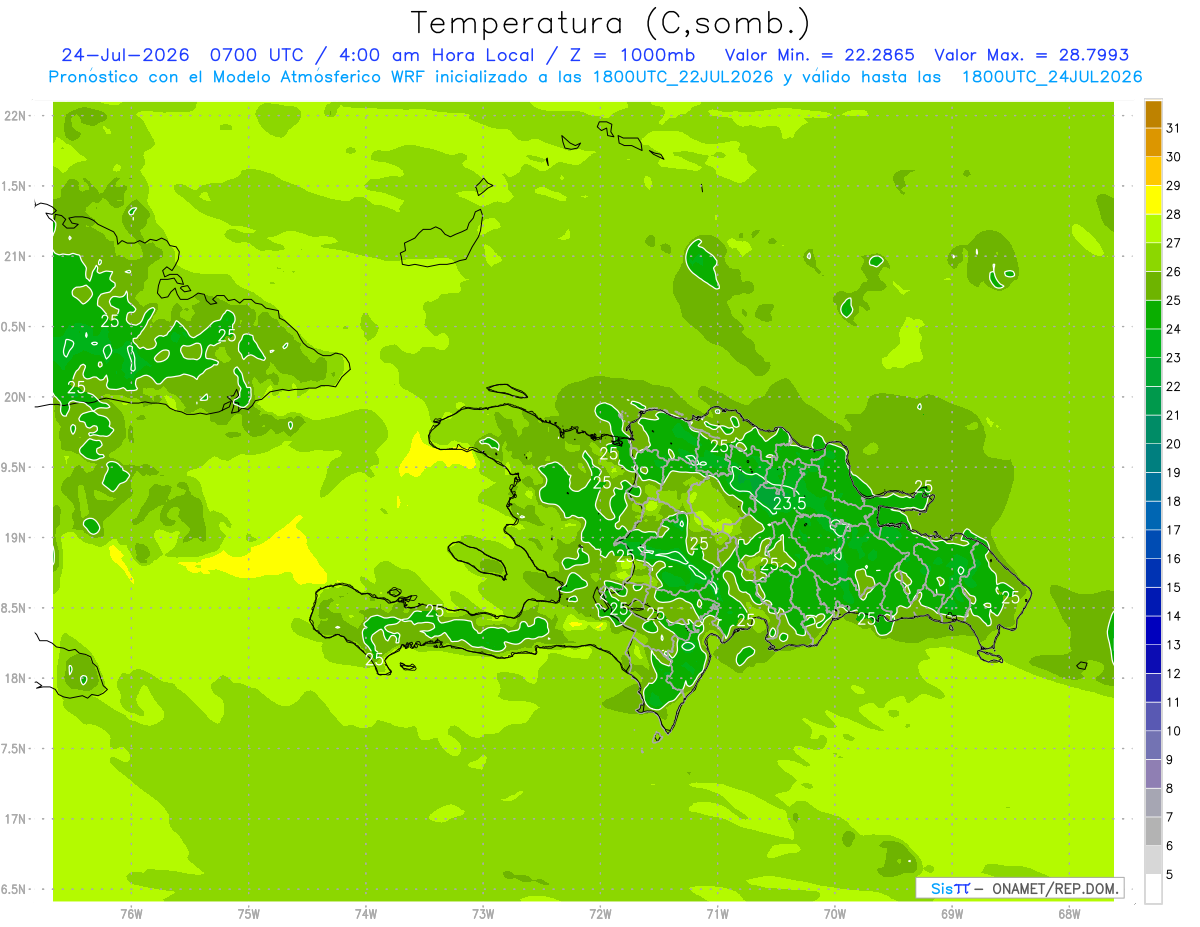The width and height of the screenshot is (1200, 927).
Task: Click the "68W" longitude label
Action: click(x=1069, y=913)
